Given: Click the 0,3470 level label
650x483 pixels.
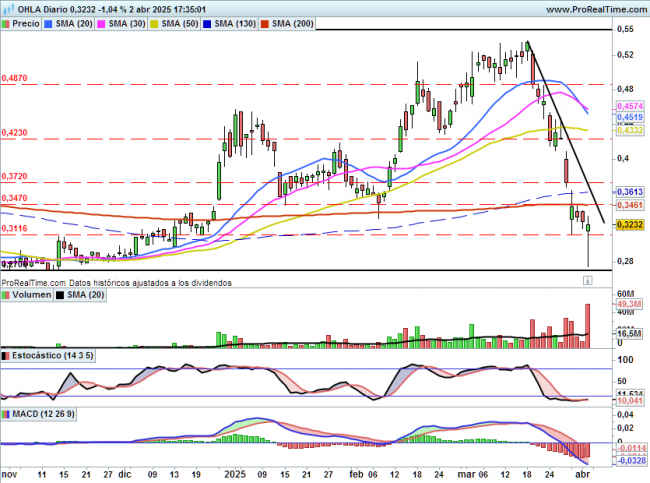Looking at the screenshot, I should coord(14,198).
